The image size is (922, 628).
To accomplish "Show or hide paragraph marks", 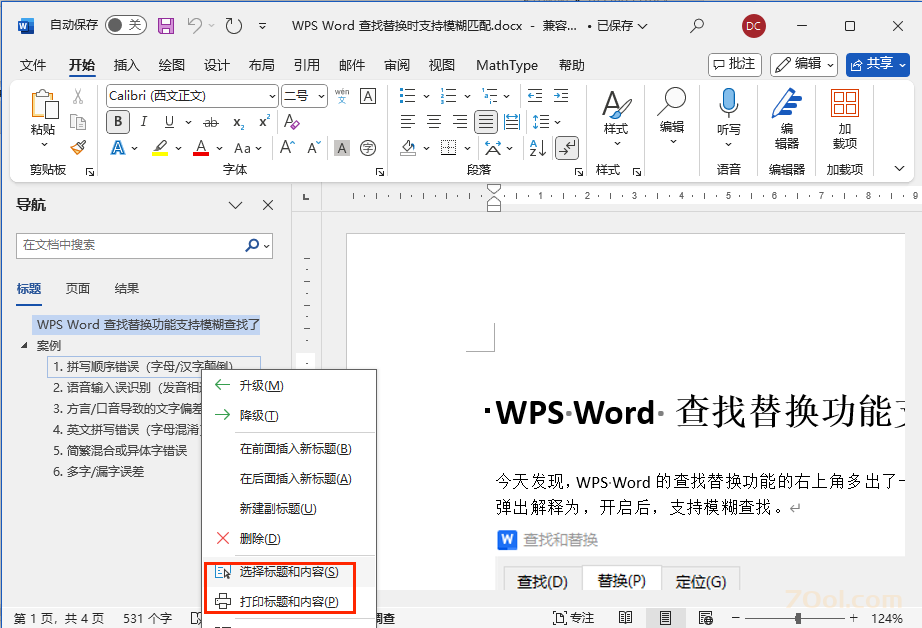I will (568, 148).
